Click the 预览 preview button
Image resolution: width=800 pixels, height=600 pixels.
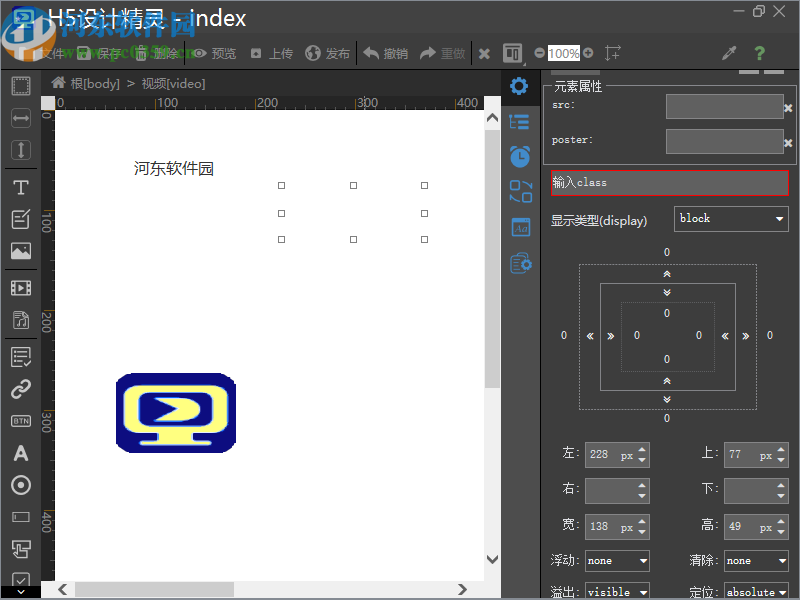click(214, 53)
